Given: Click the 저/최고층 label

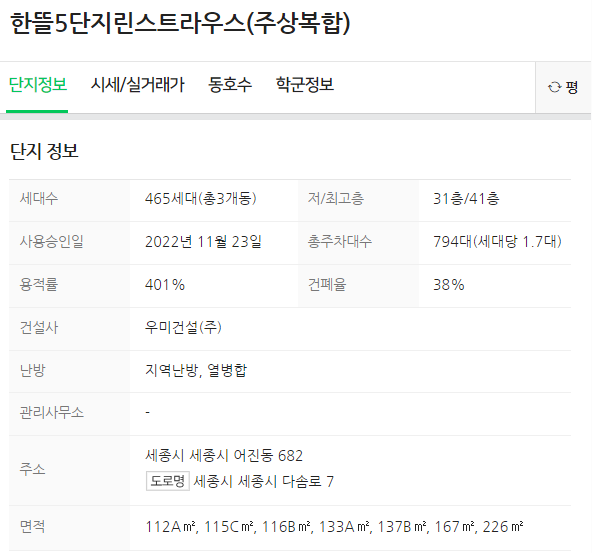Looking at the screenshot, I should click(x=336, y=199).
